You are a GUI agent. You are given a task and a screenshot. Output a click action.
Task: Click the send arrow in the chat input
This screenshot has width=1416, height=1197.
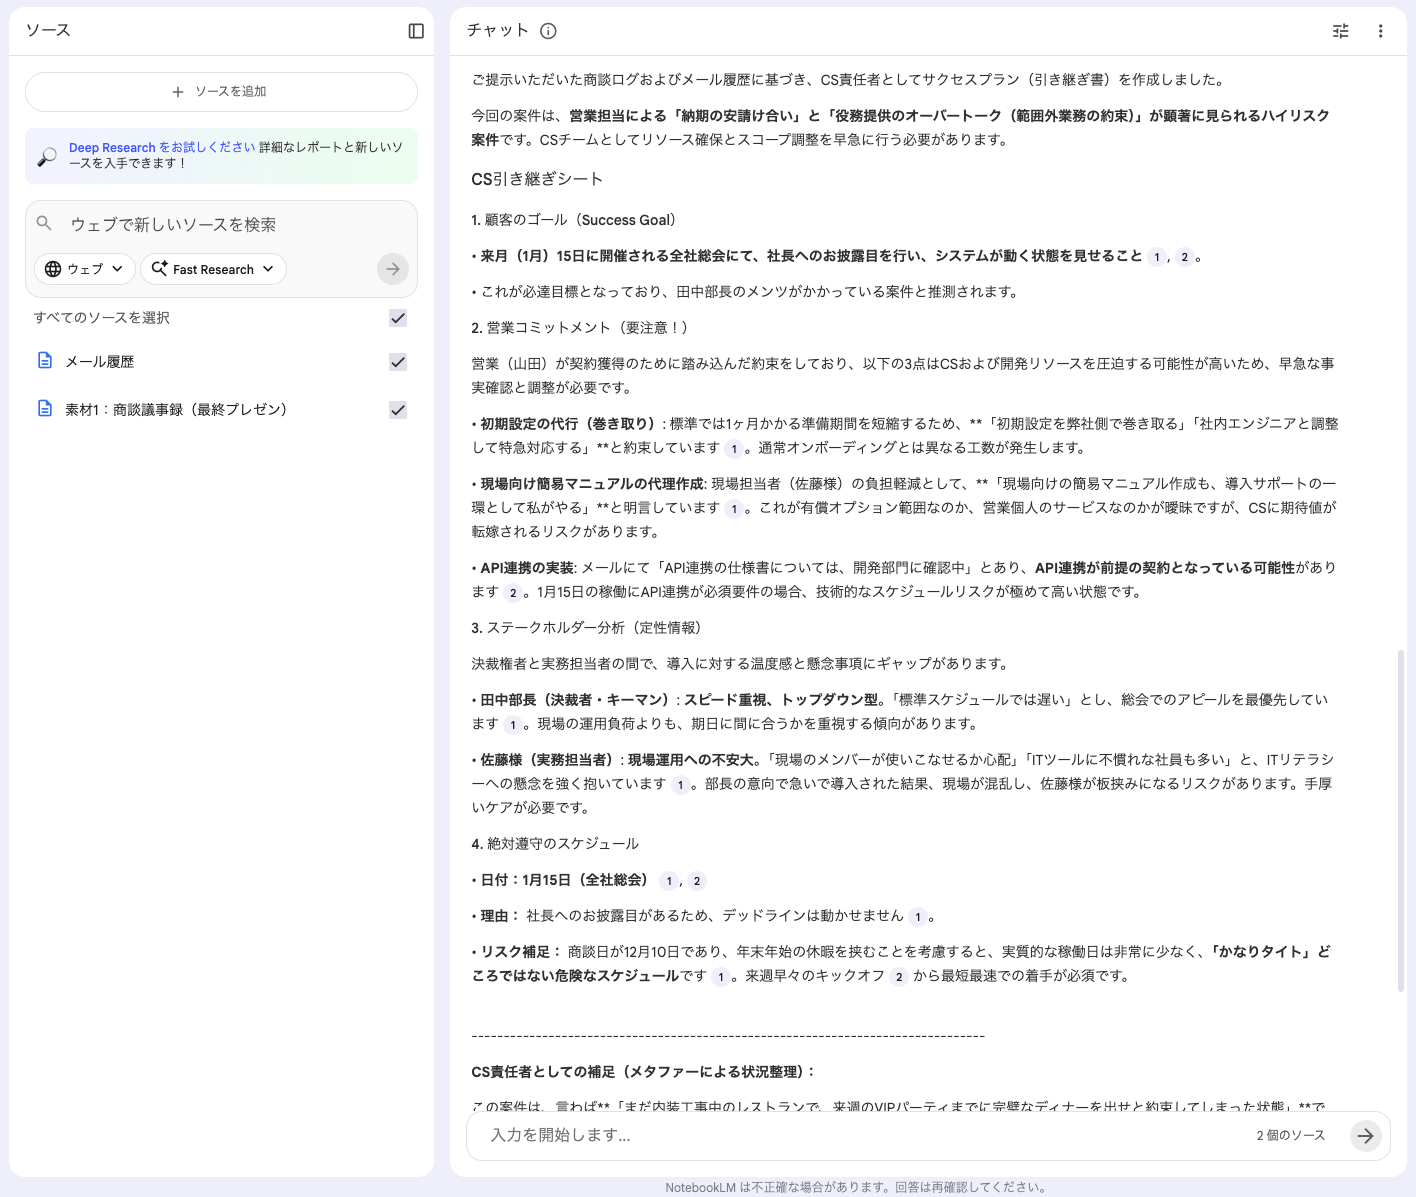tap(1365, 1136)
